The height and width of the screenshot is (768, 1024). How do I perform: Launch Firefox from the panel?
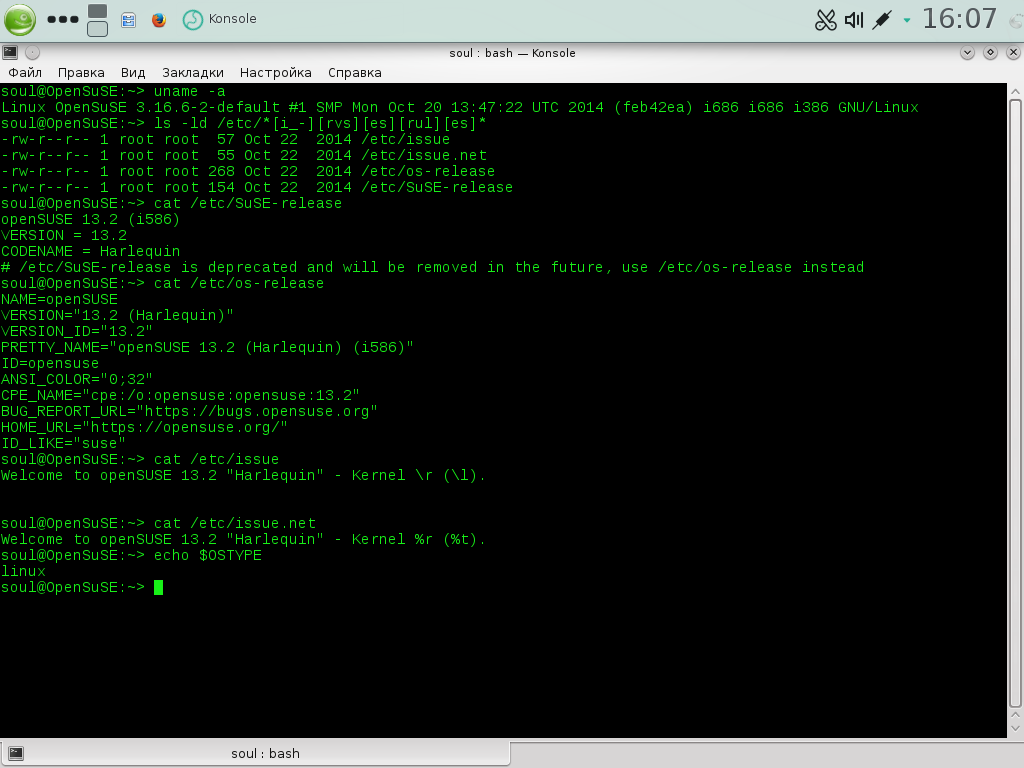159,20
